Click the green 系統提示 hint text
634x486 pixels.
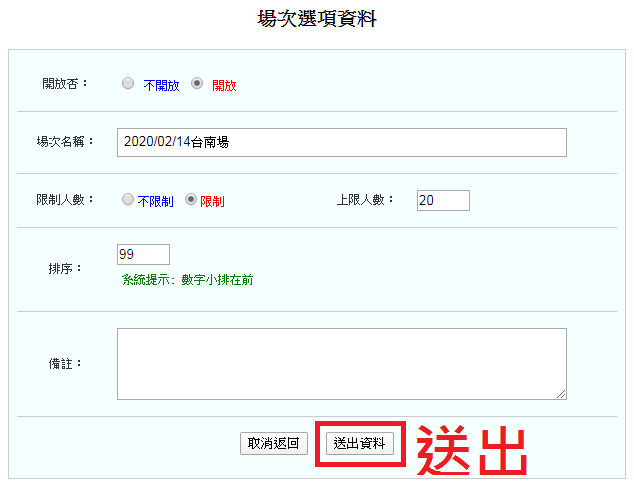pyautogui.click(x=187, y=280)
